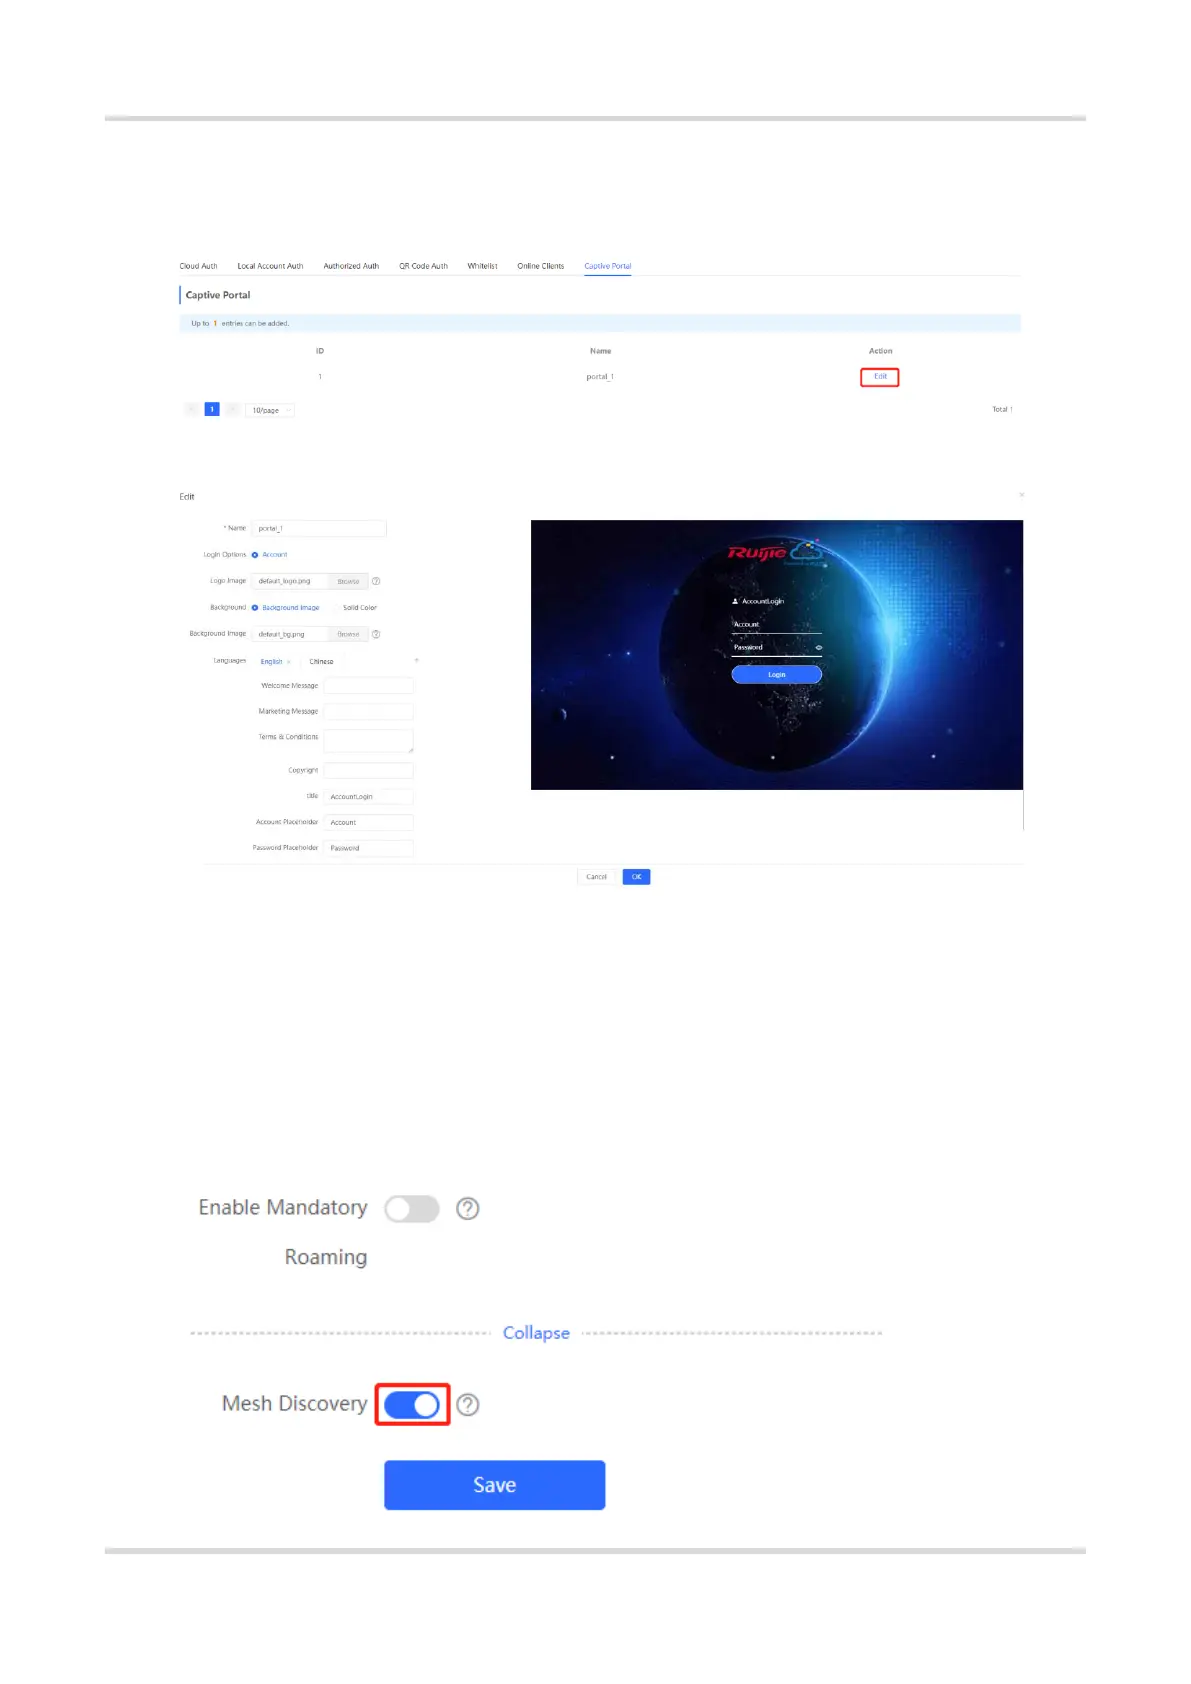Click the Ruijie logo in preview
This screenshot has height=1684, width=1191.
point(775,552)
